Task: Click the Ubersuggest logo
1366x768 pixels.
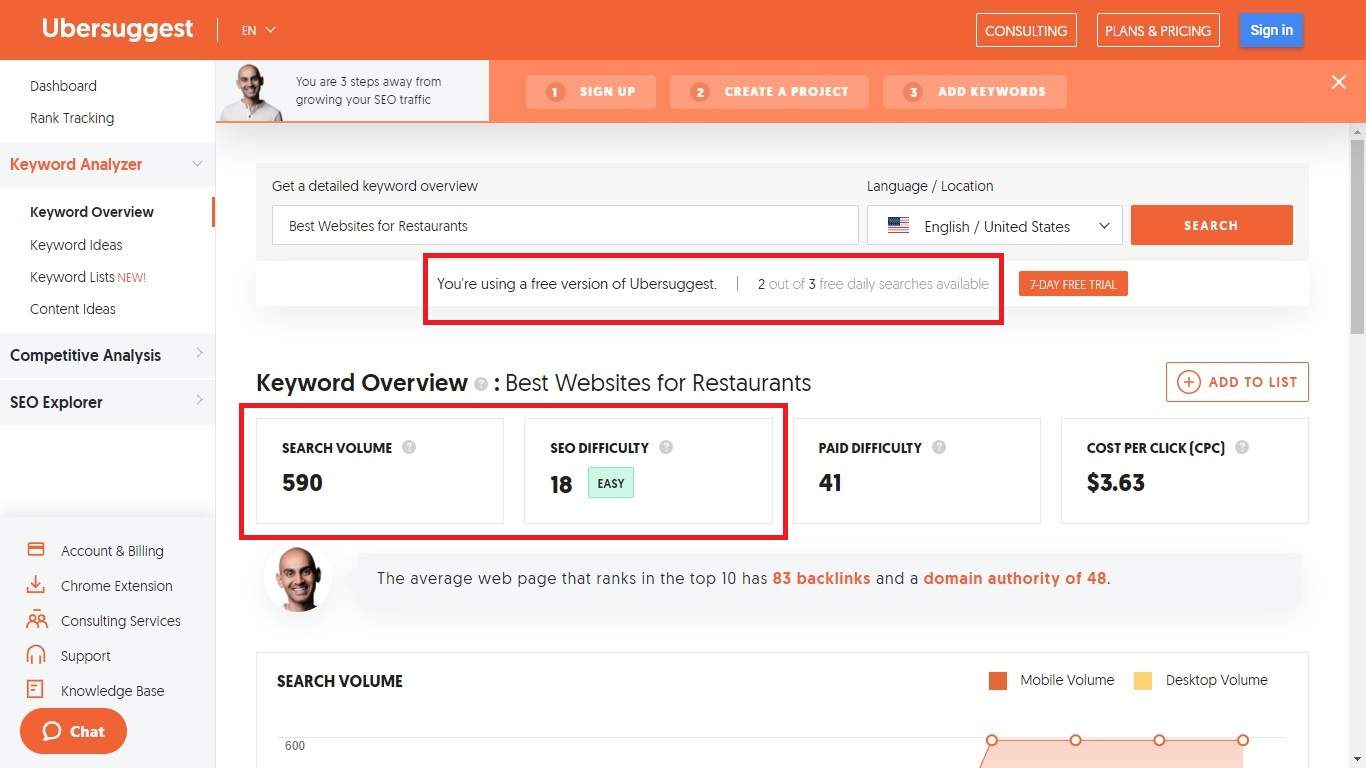Action: point(117,29)
